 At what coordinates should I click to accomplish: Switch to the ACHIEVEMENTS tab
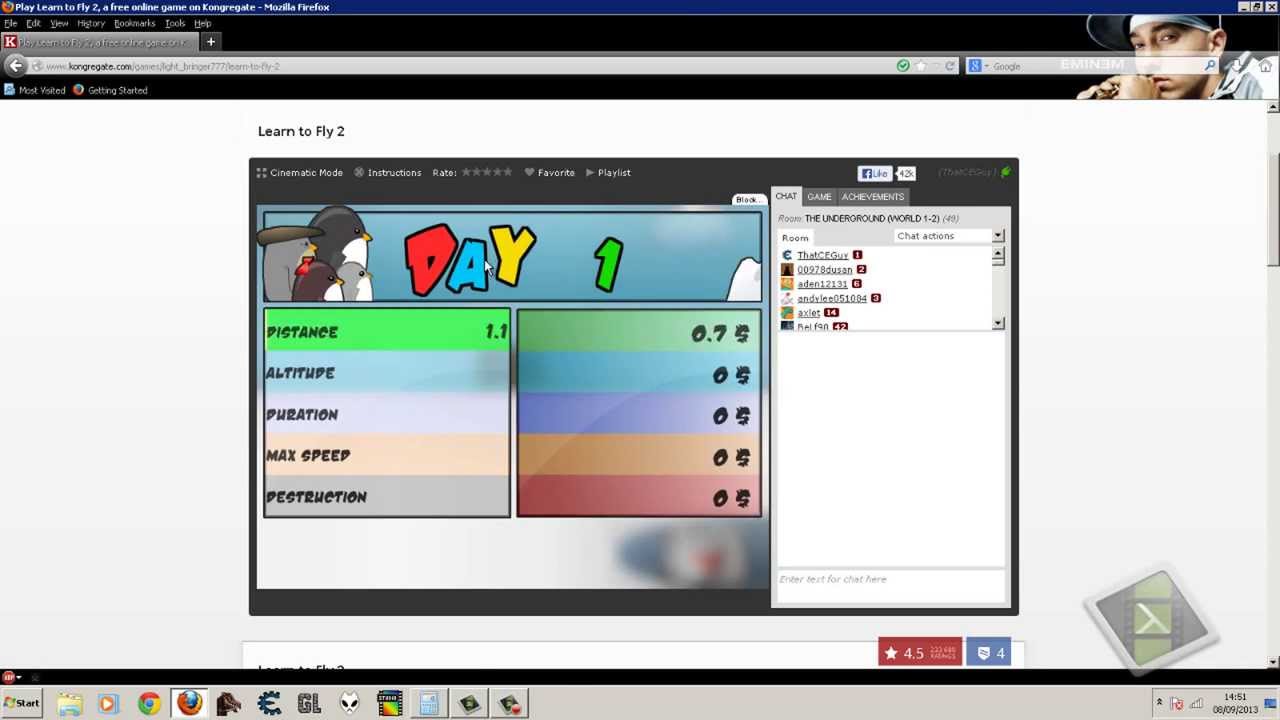pos(872,197)
